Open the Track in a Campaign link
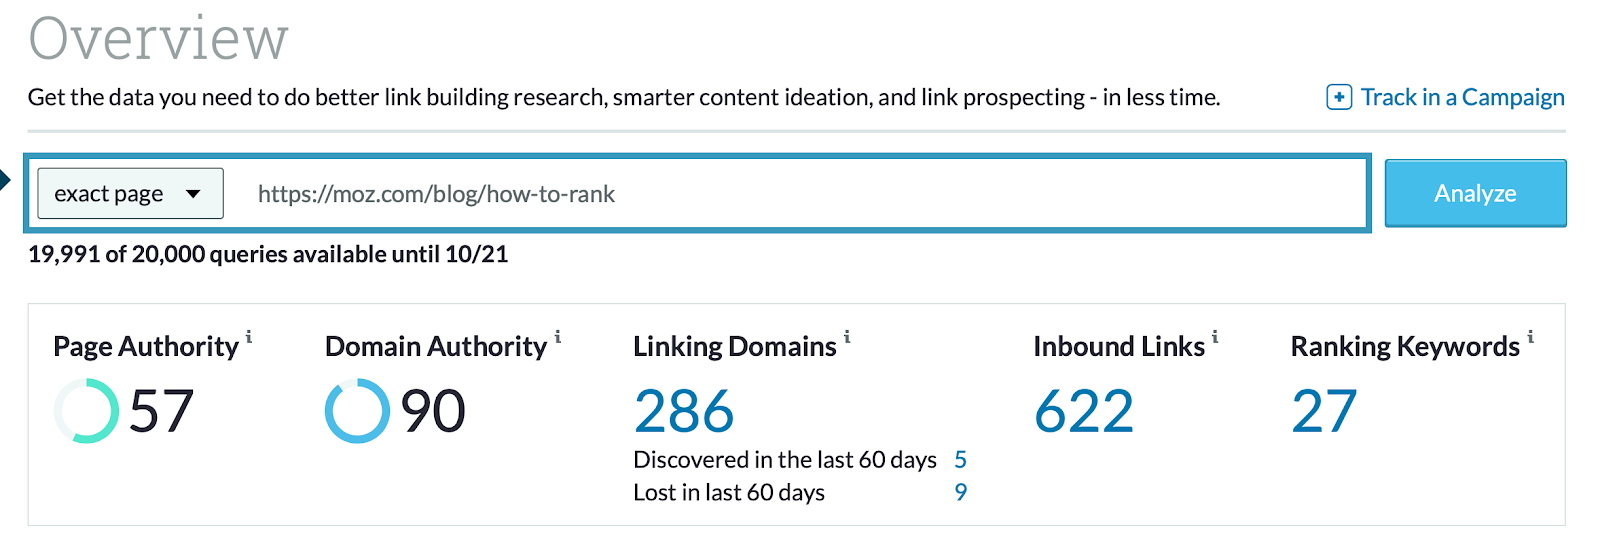 click(x=1462, y=97)
